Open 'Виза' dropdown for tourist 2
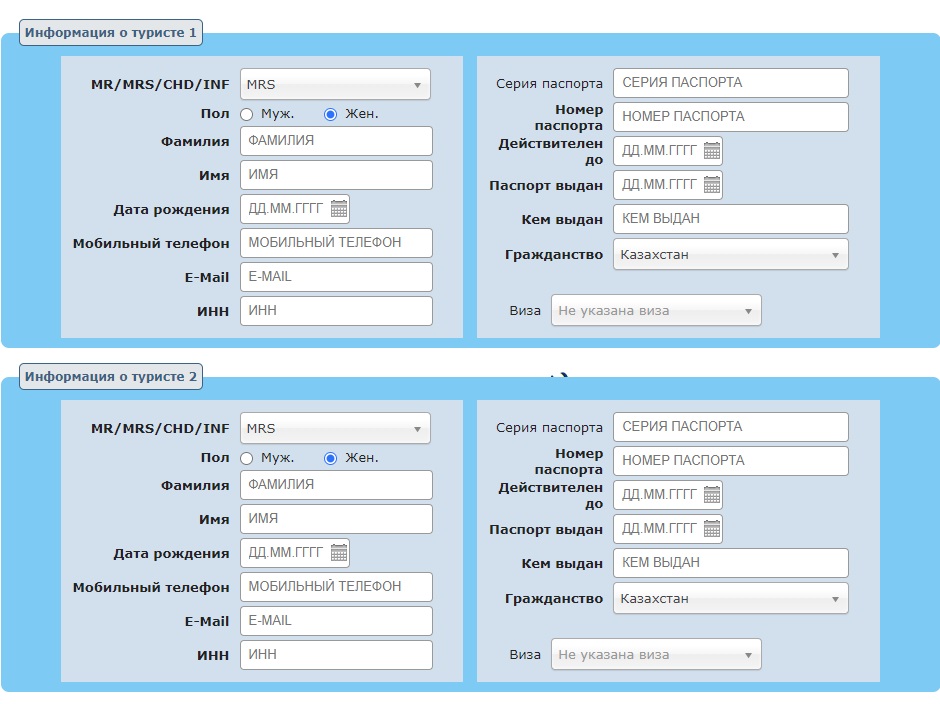 [x=656, y=655]
